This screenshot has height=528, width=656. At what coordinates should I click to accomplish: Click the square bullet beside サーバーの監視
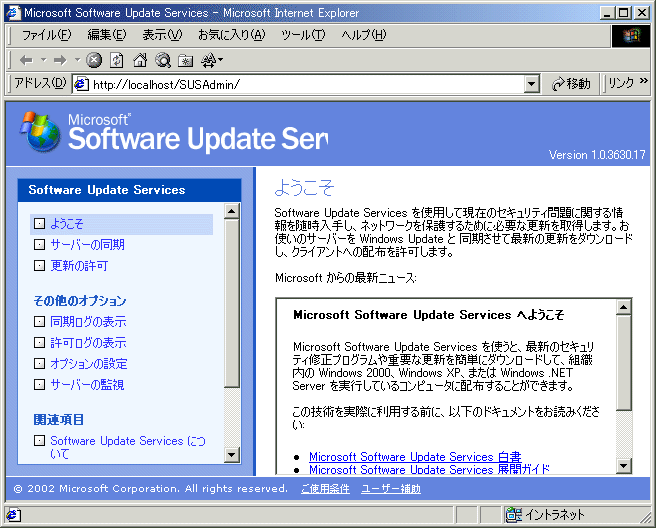click(x=39, y=384)
